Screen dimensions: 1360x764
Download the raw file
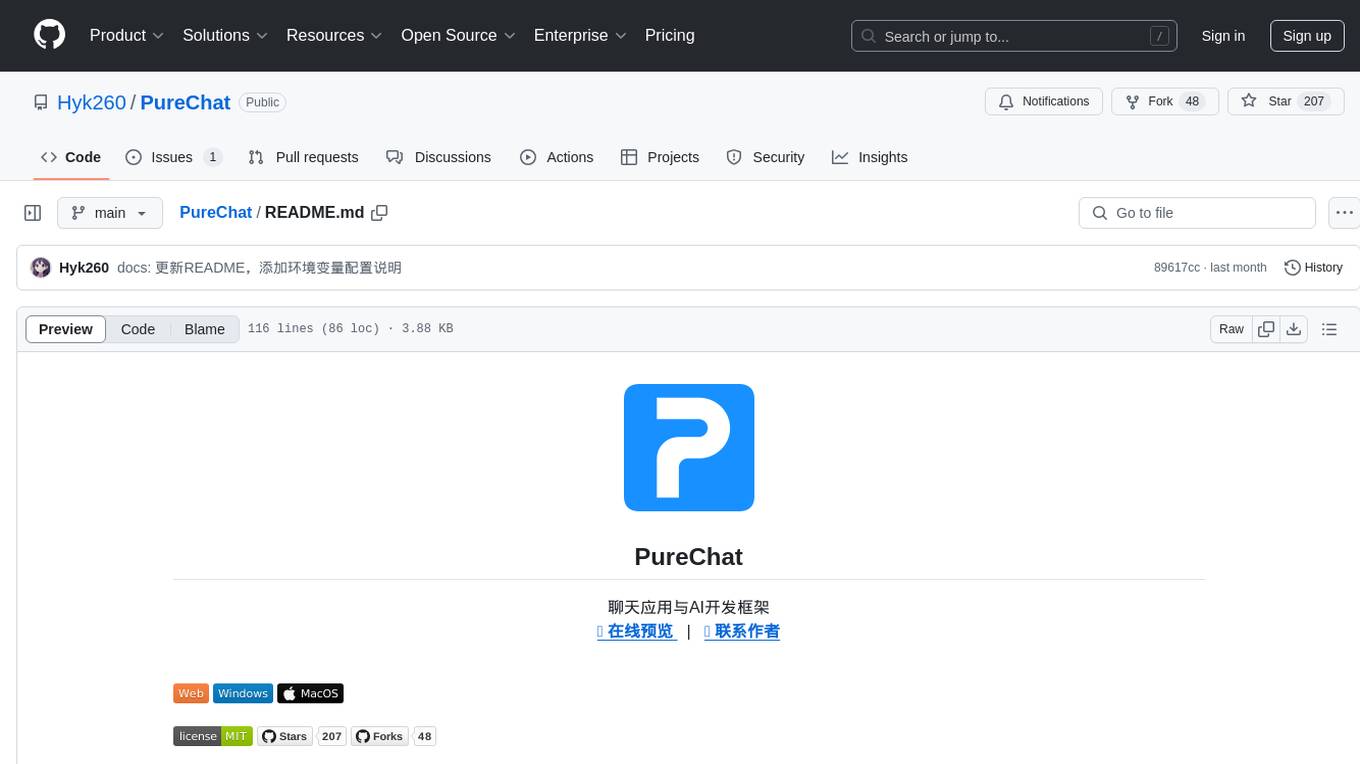coord(1294,329)
